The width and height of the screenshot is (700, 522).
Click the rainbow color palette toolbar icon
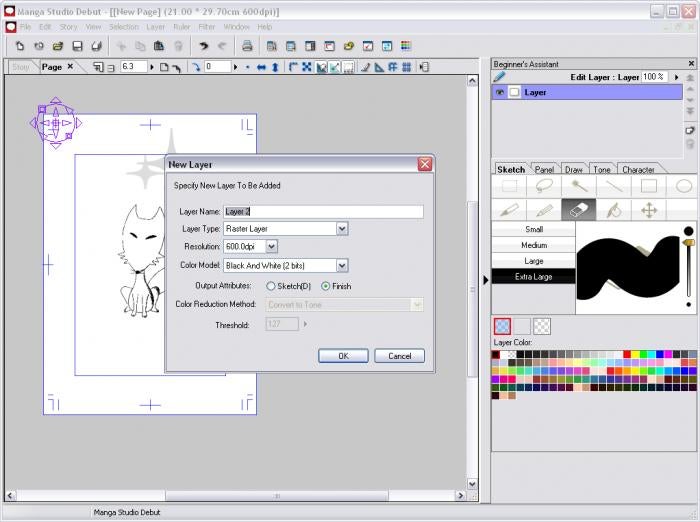[x=406, y=46]
